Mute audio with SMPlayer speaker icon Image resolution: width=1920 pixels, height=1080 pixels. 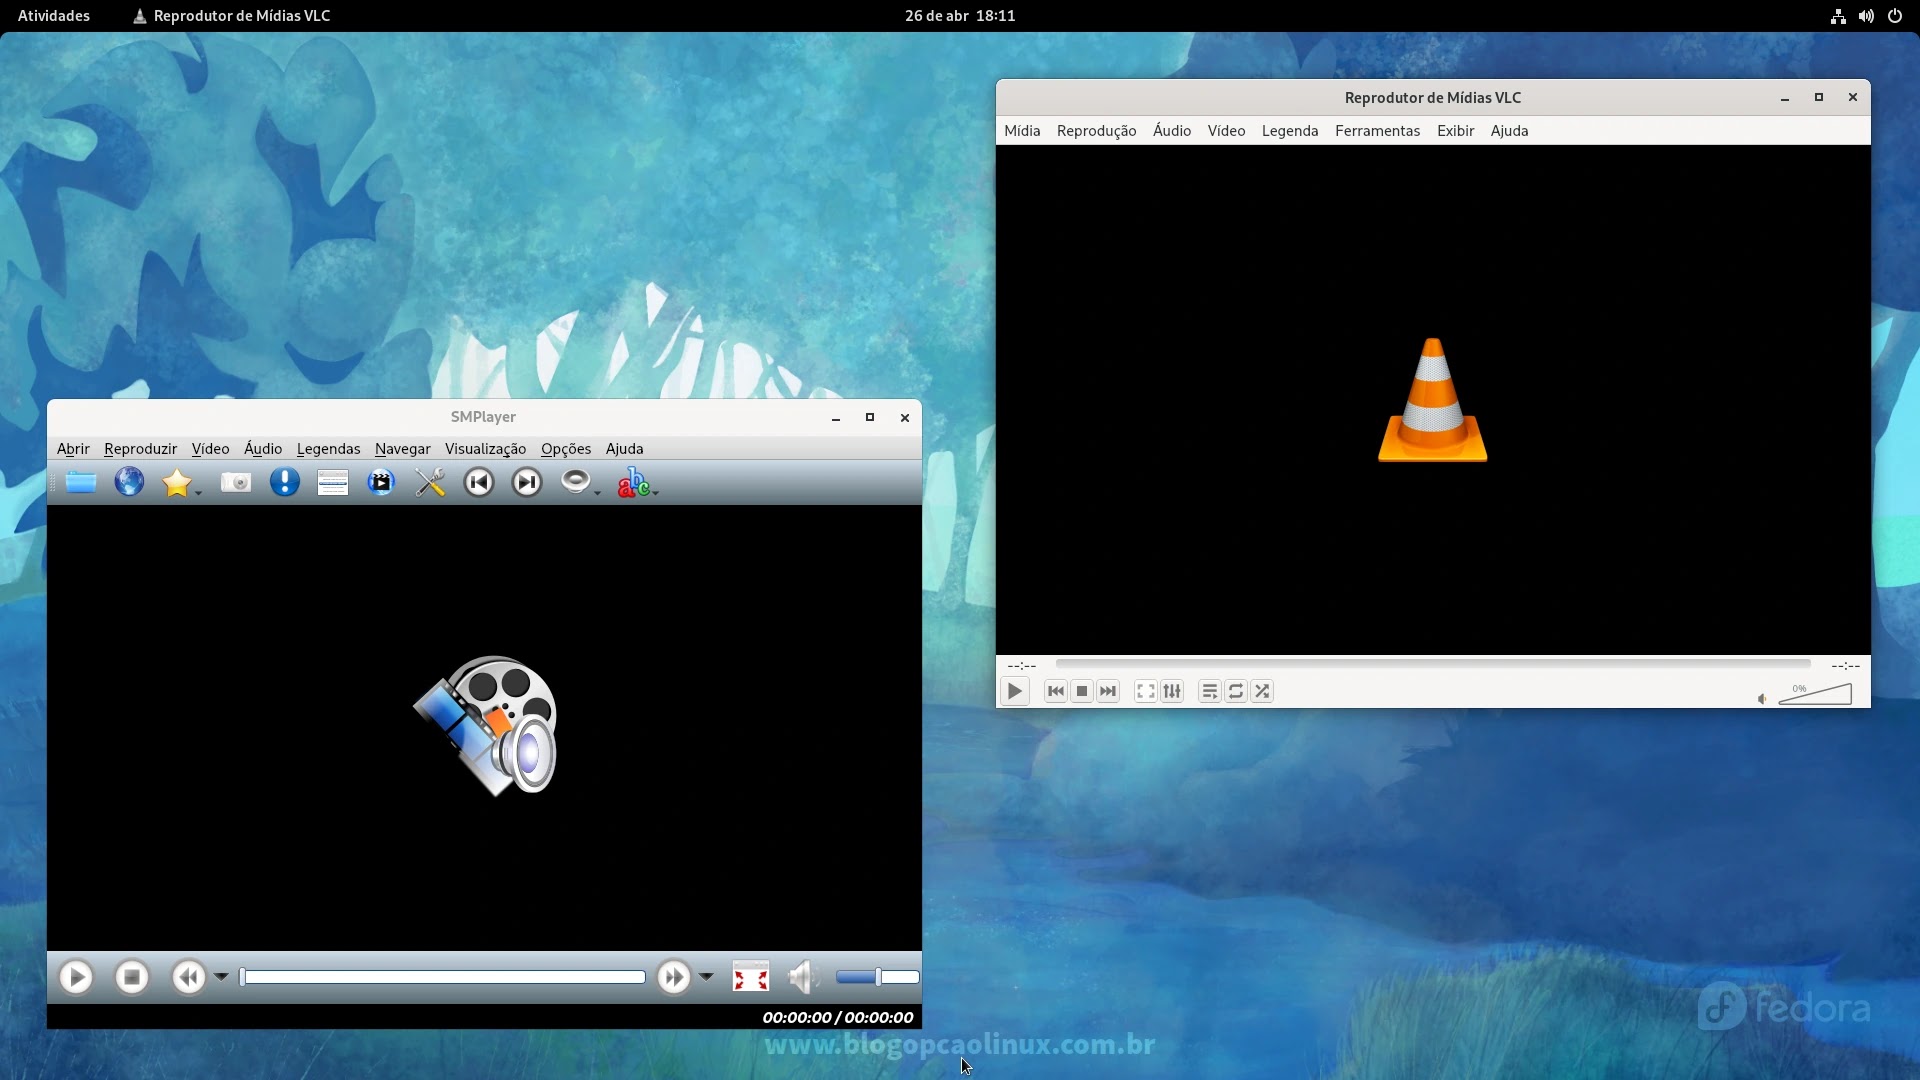point(803,977)
